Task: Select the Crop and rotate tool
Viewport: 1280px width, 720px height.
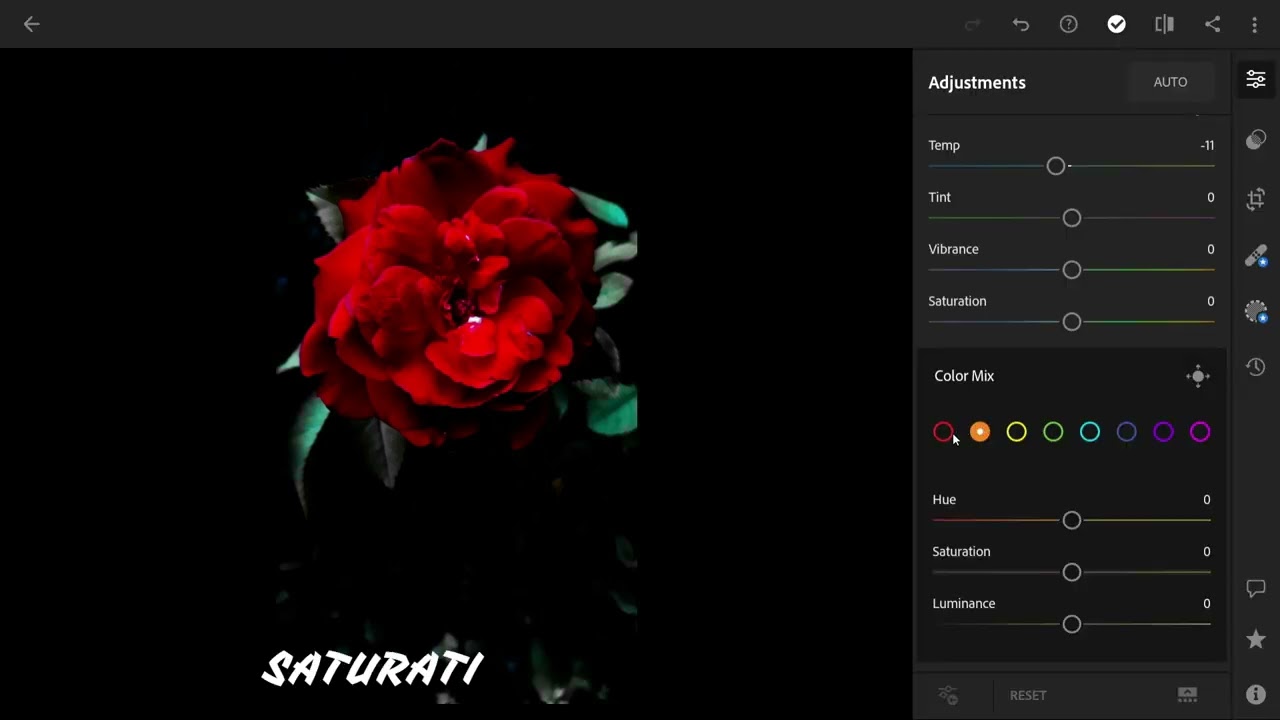Action: tap(1256, 199)
